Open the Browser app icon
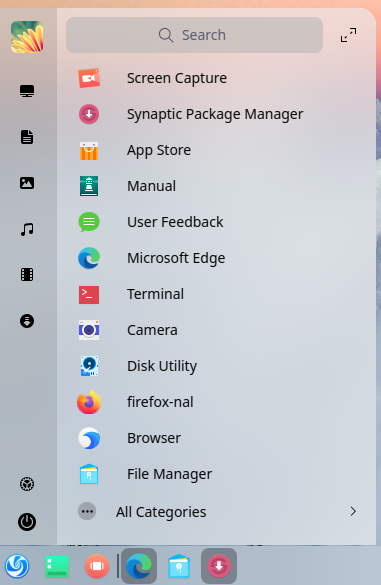Image resolution: width=381 pixels, height=585 pixels. tap(89, 438)
